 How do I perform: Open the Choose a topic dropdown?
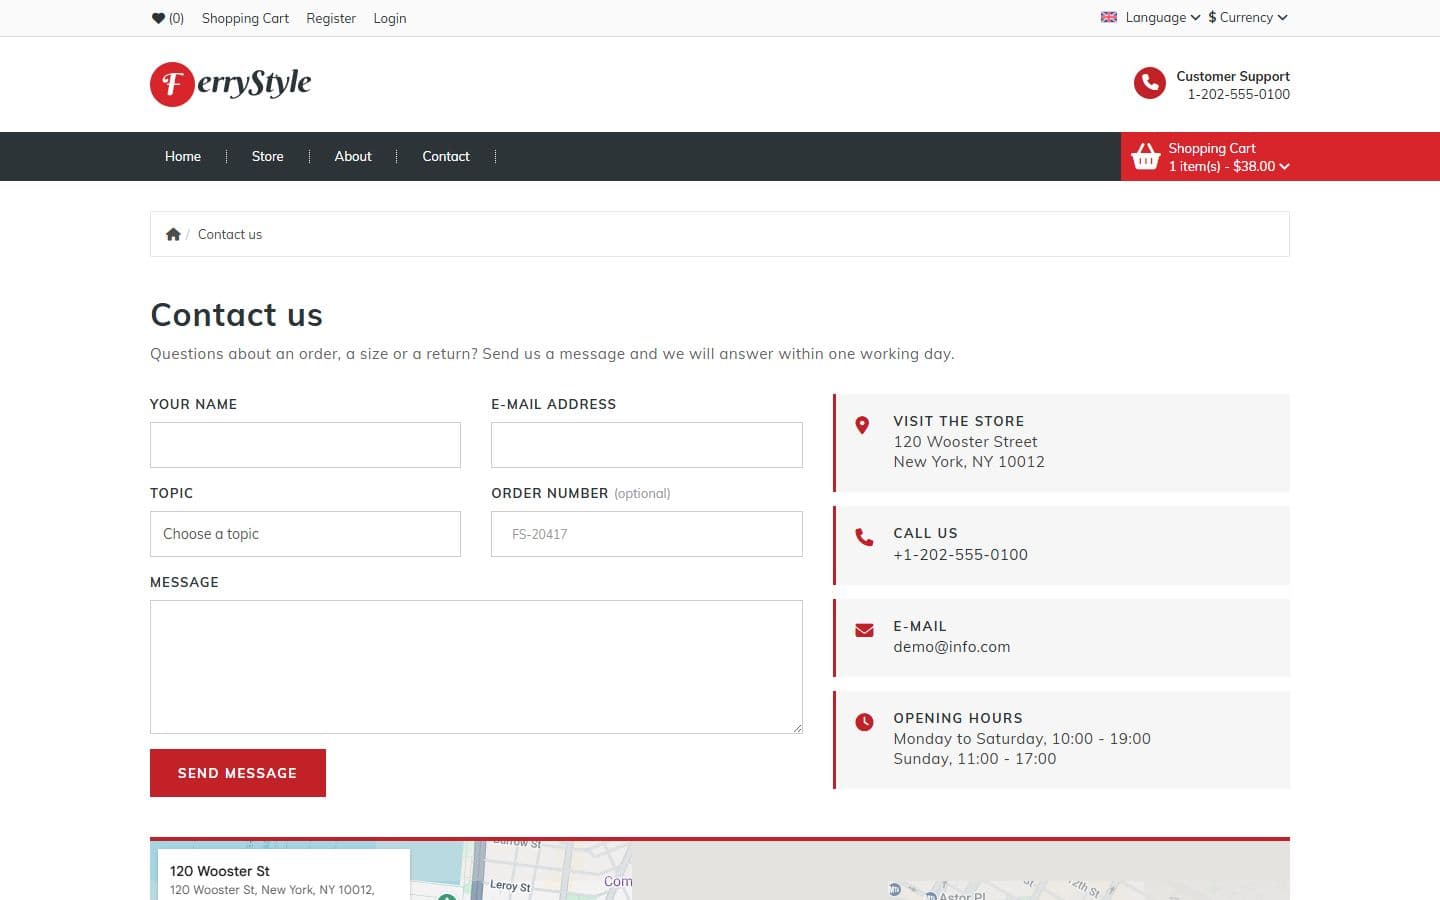(x=305, y=534)
